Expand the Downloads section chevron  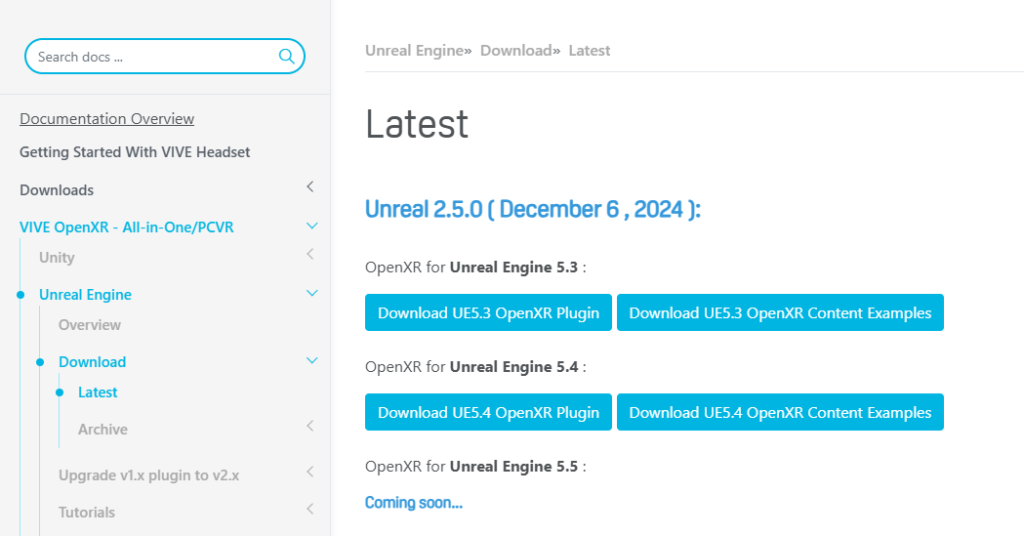click(311, 187)
